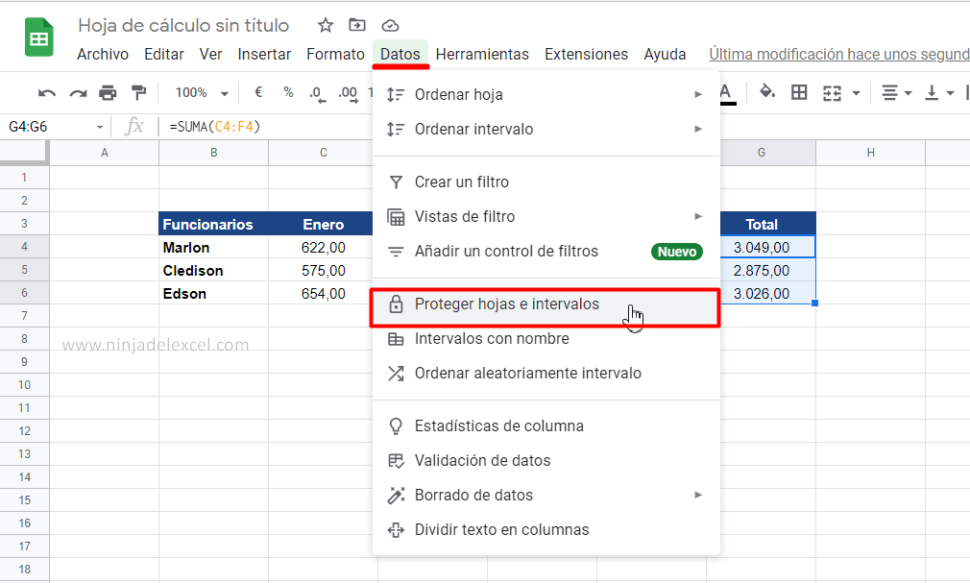Click the move to folder icon
This screenshot has height=583, width=970.
[357, 25]
